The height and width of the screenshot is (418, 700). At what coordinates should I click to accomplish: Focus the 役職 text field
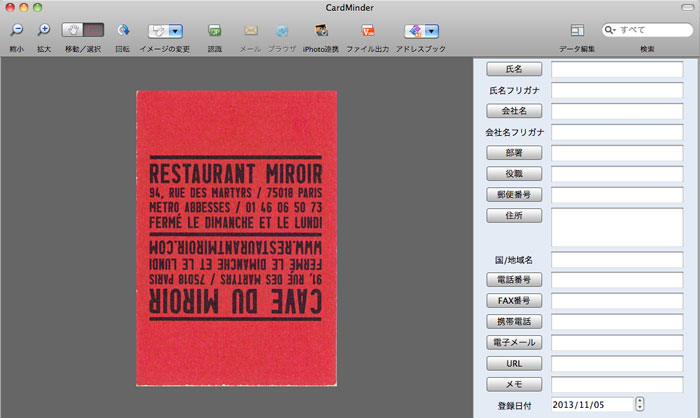pos(617,174)
